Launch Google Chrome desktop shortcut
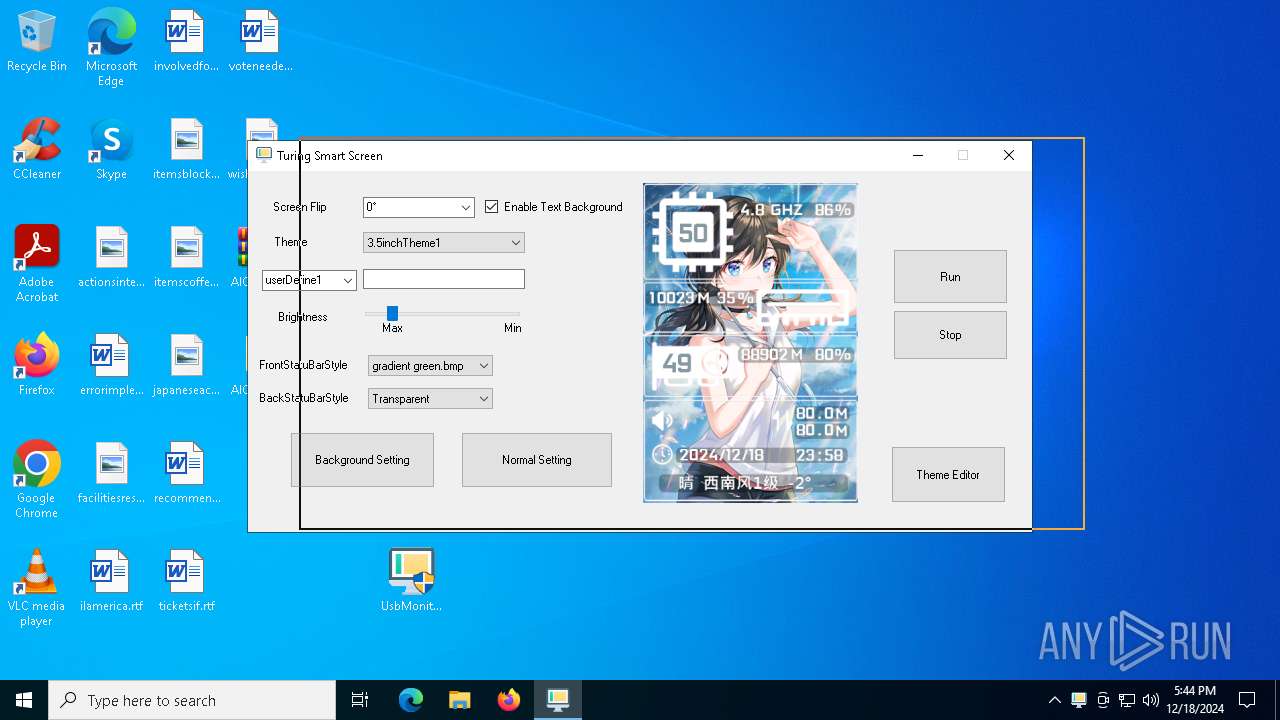Image resolution: width=1280 pixels, height=720 pixels. pyautogui.click(x=37, y=480)
